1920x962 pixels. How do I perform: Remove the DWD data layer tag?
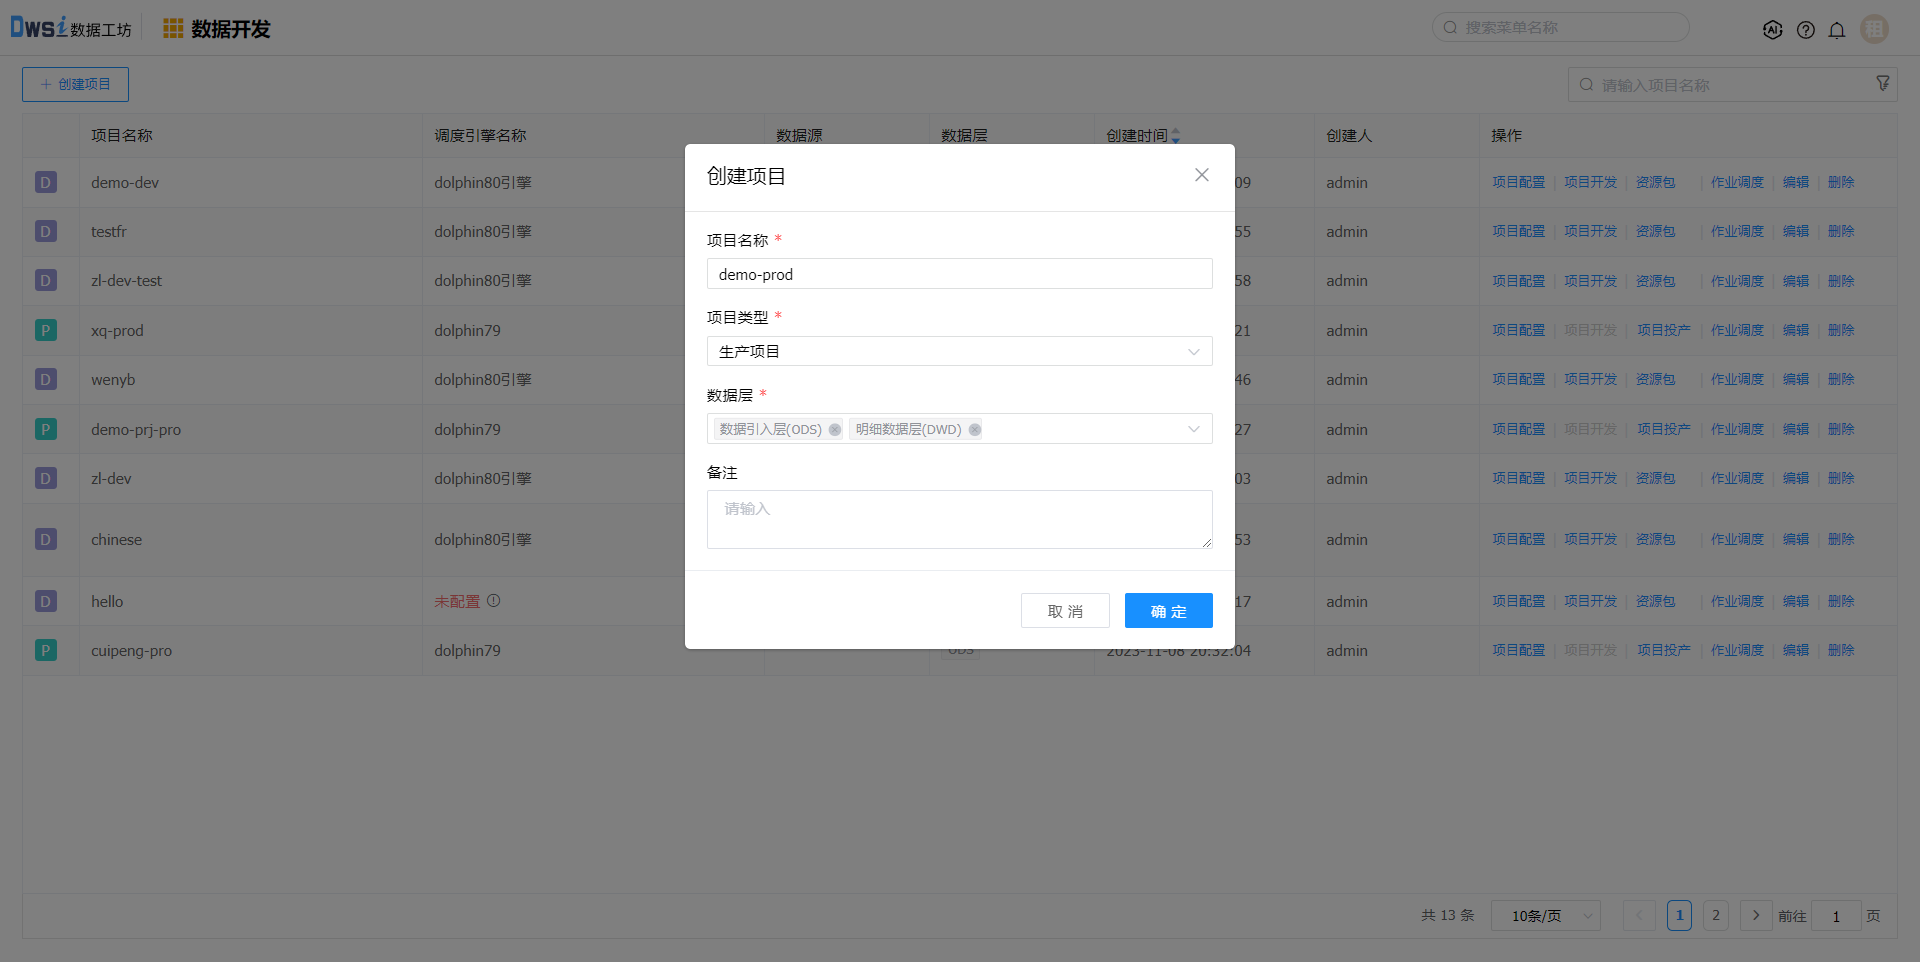click(x=975, y=430)
